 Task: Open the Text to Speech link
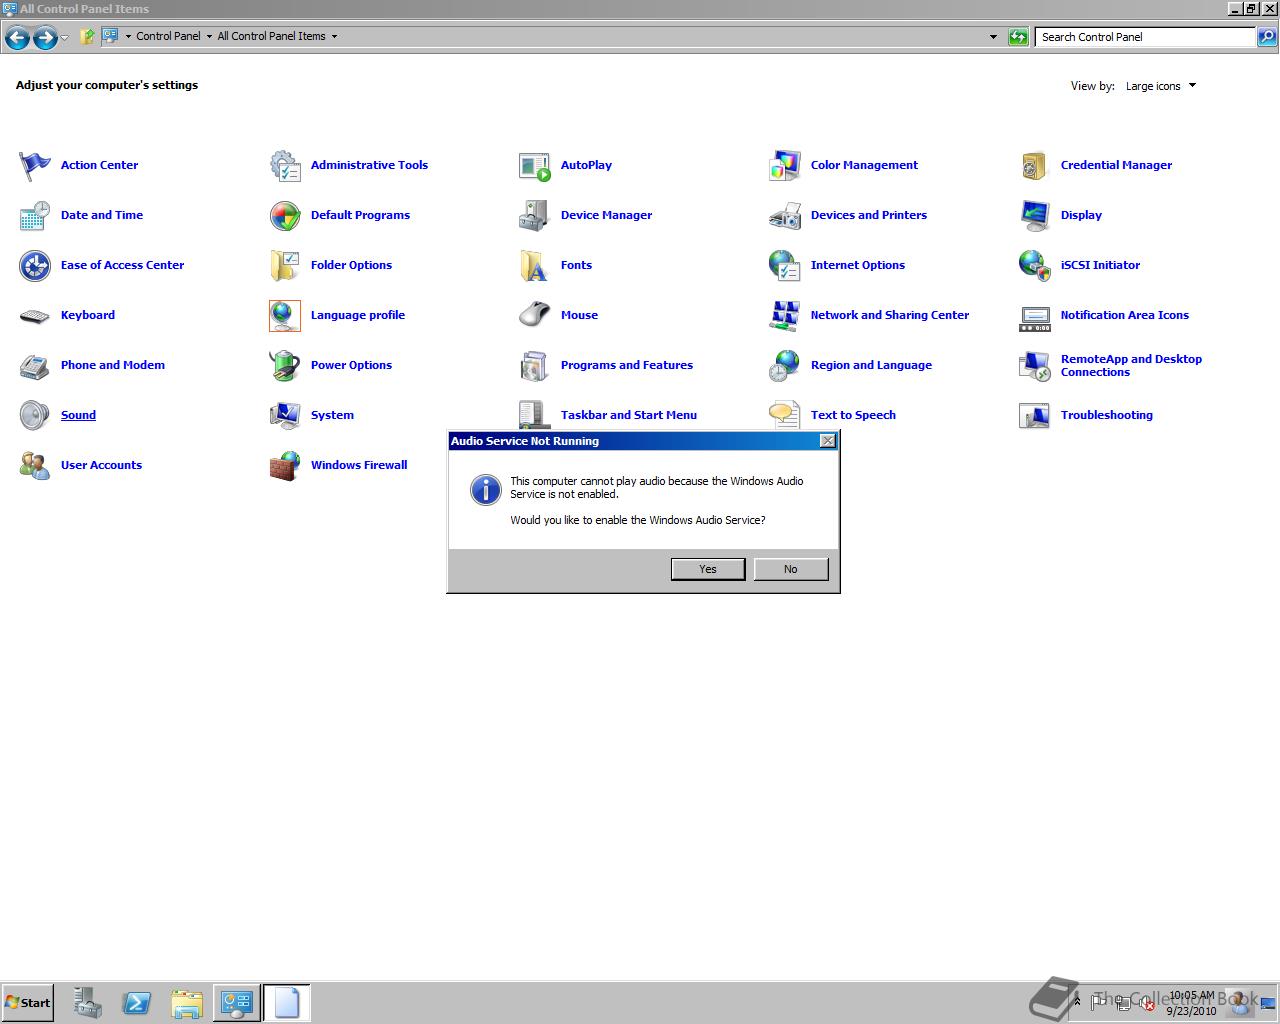click(x=853, y=415)
